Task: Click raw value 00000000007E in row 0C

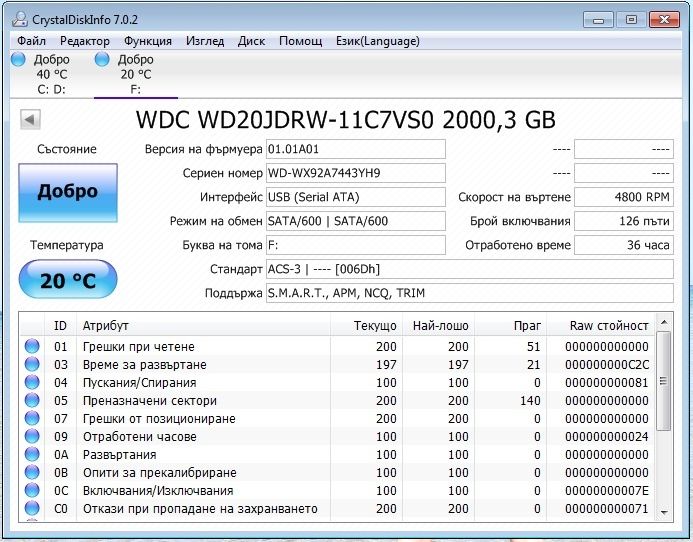Action: click(606, 491)
